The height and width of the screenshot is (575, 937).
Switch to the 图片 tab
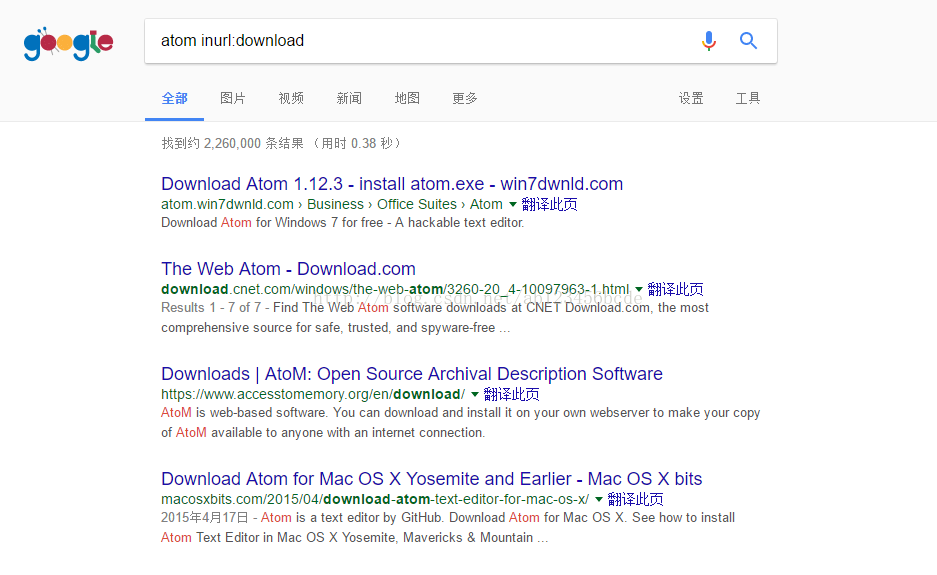pyautogui.click(x=232, y=98)
